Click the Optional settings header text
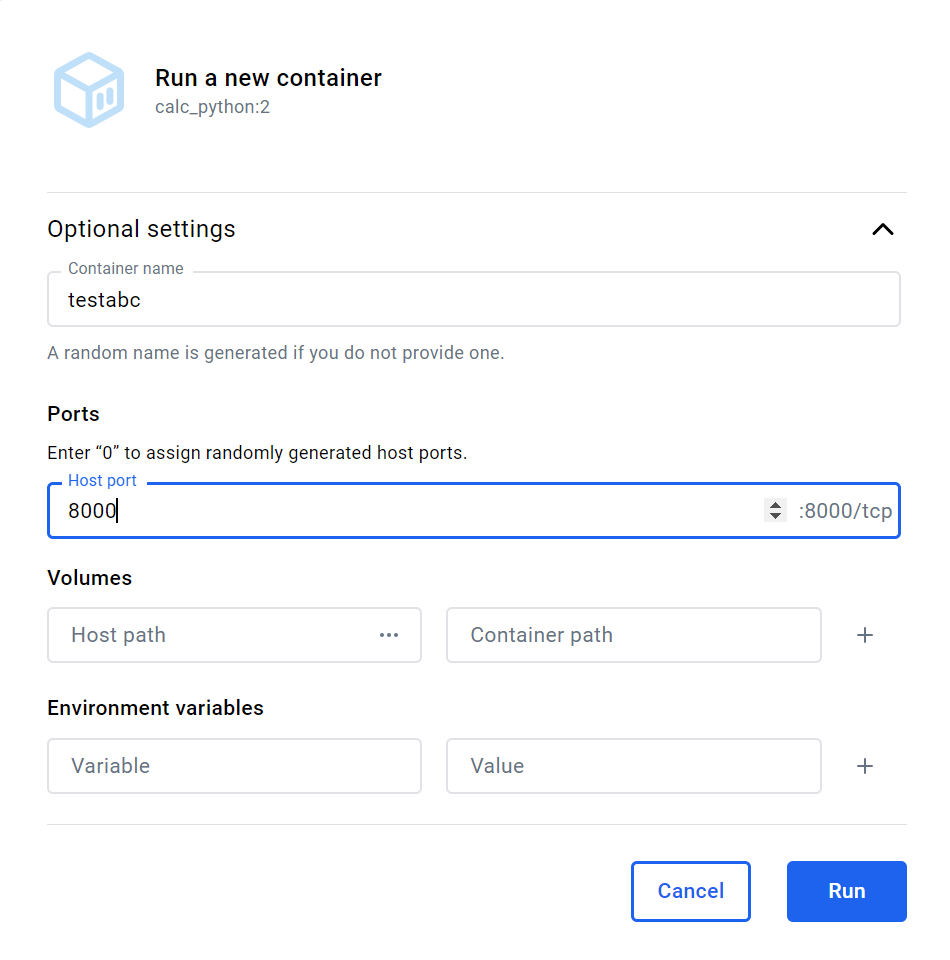 (x=141, y=229)
